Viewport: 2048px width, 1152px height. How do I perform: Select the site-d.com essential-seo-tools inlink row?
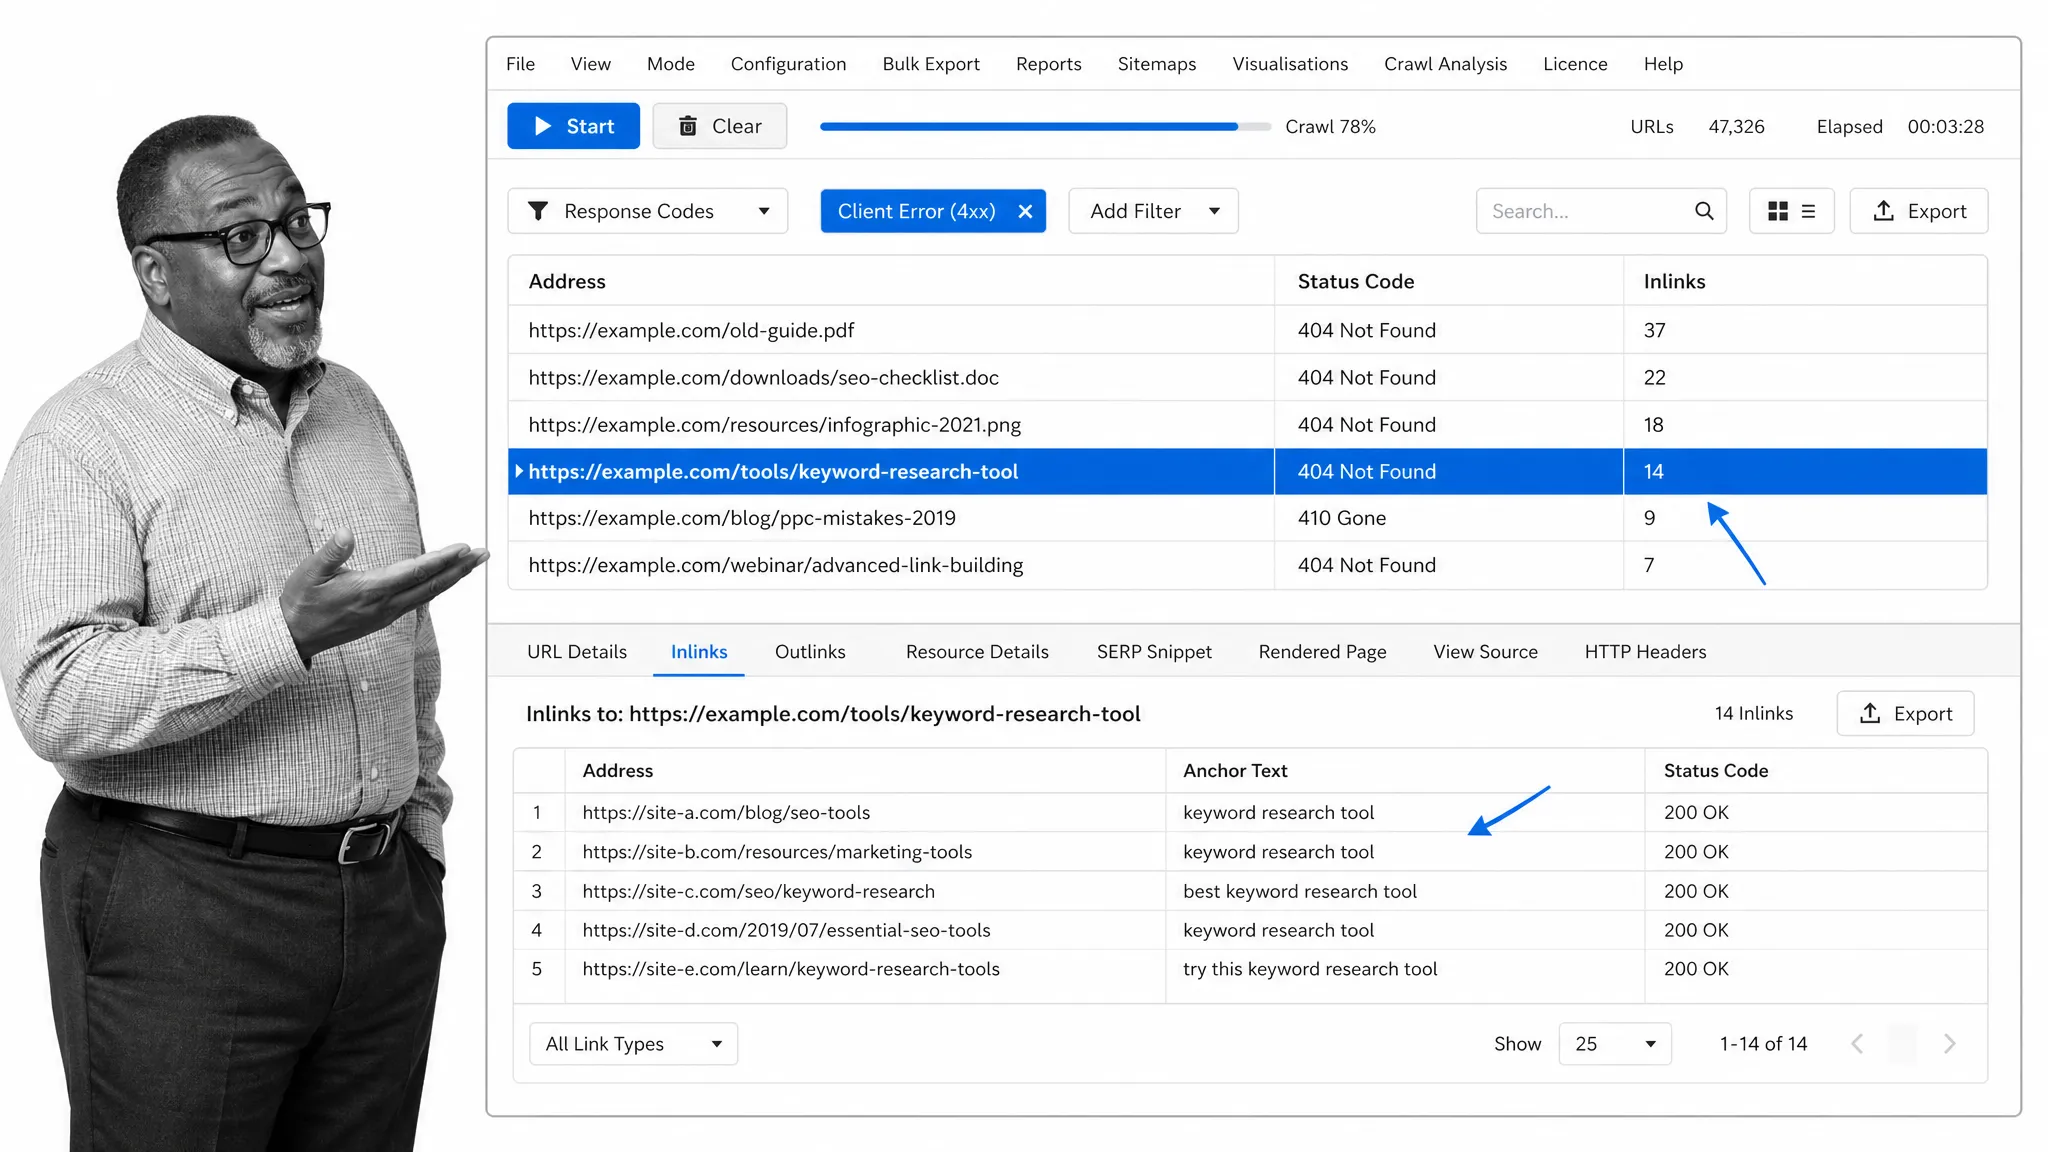(x=1250, y=929)
